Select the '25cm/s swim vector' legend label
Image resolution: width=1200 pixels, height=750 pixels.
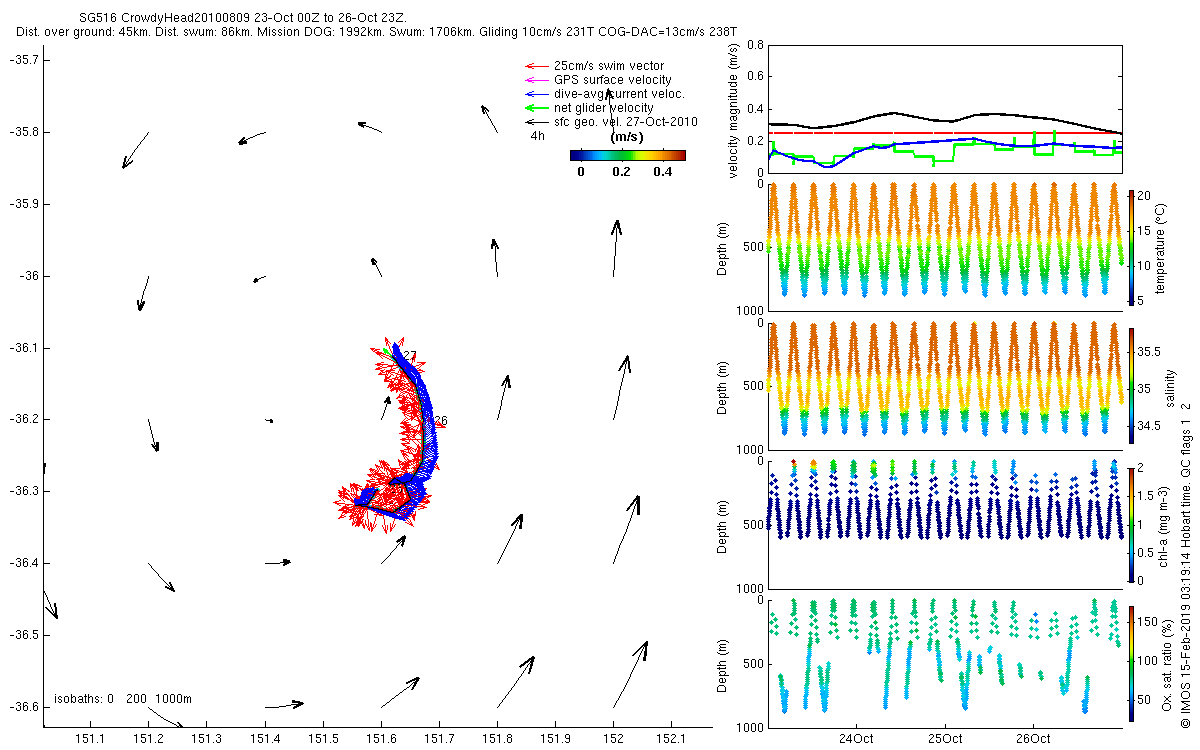point(608,66)
